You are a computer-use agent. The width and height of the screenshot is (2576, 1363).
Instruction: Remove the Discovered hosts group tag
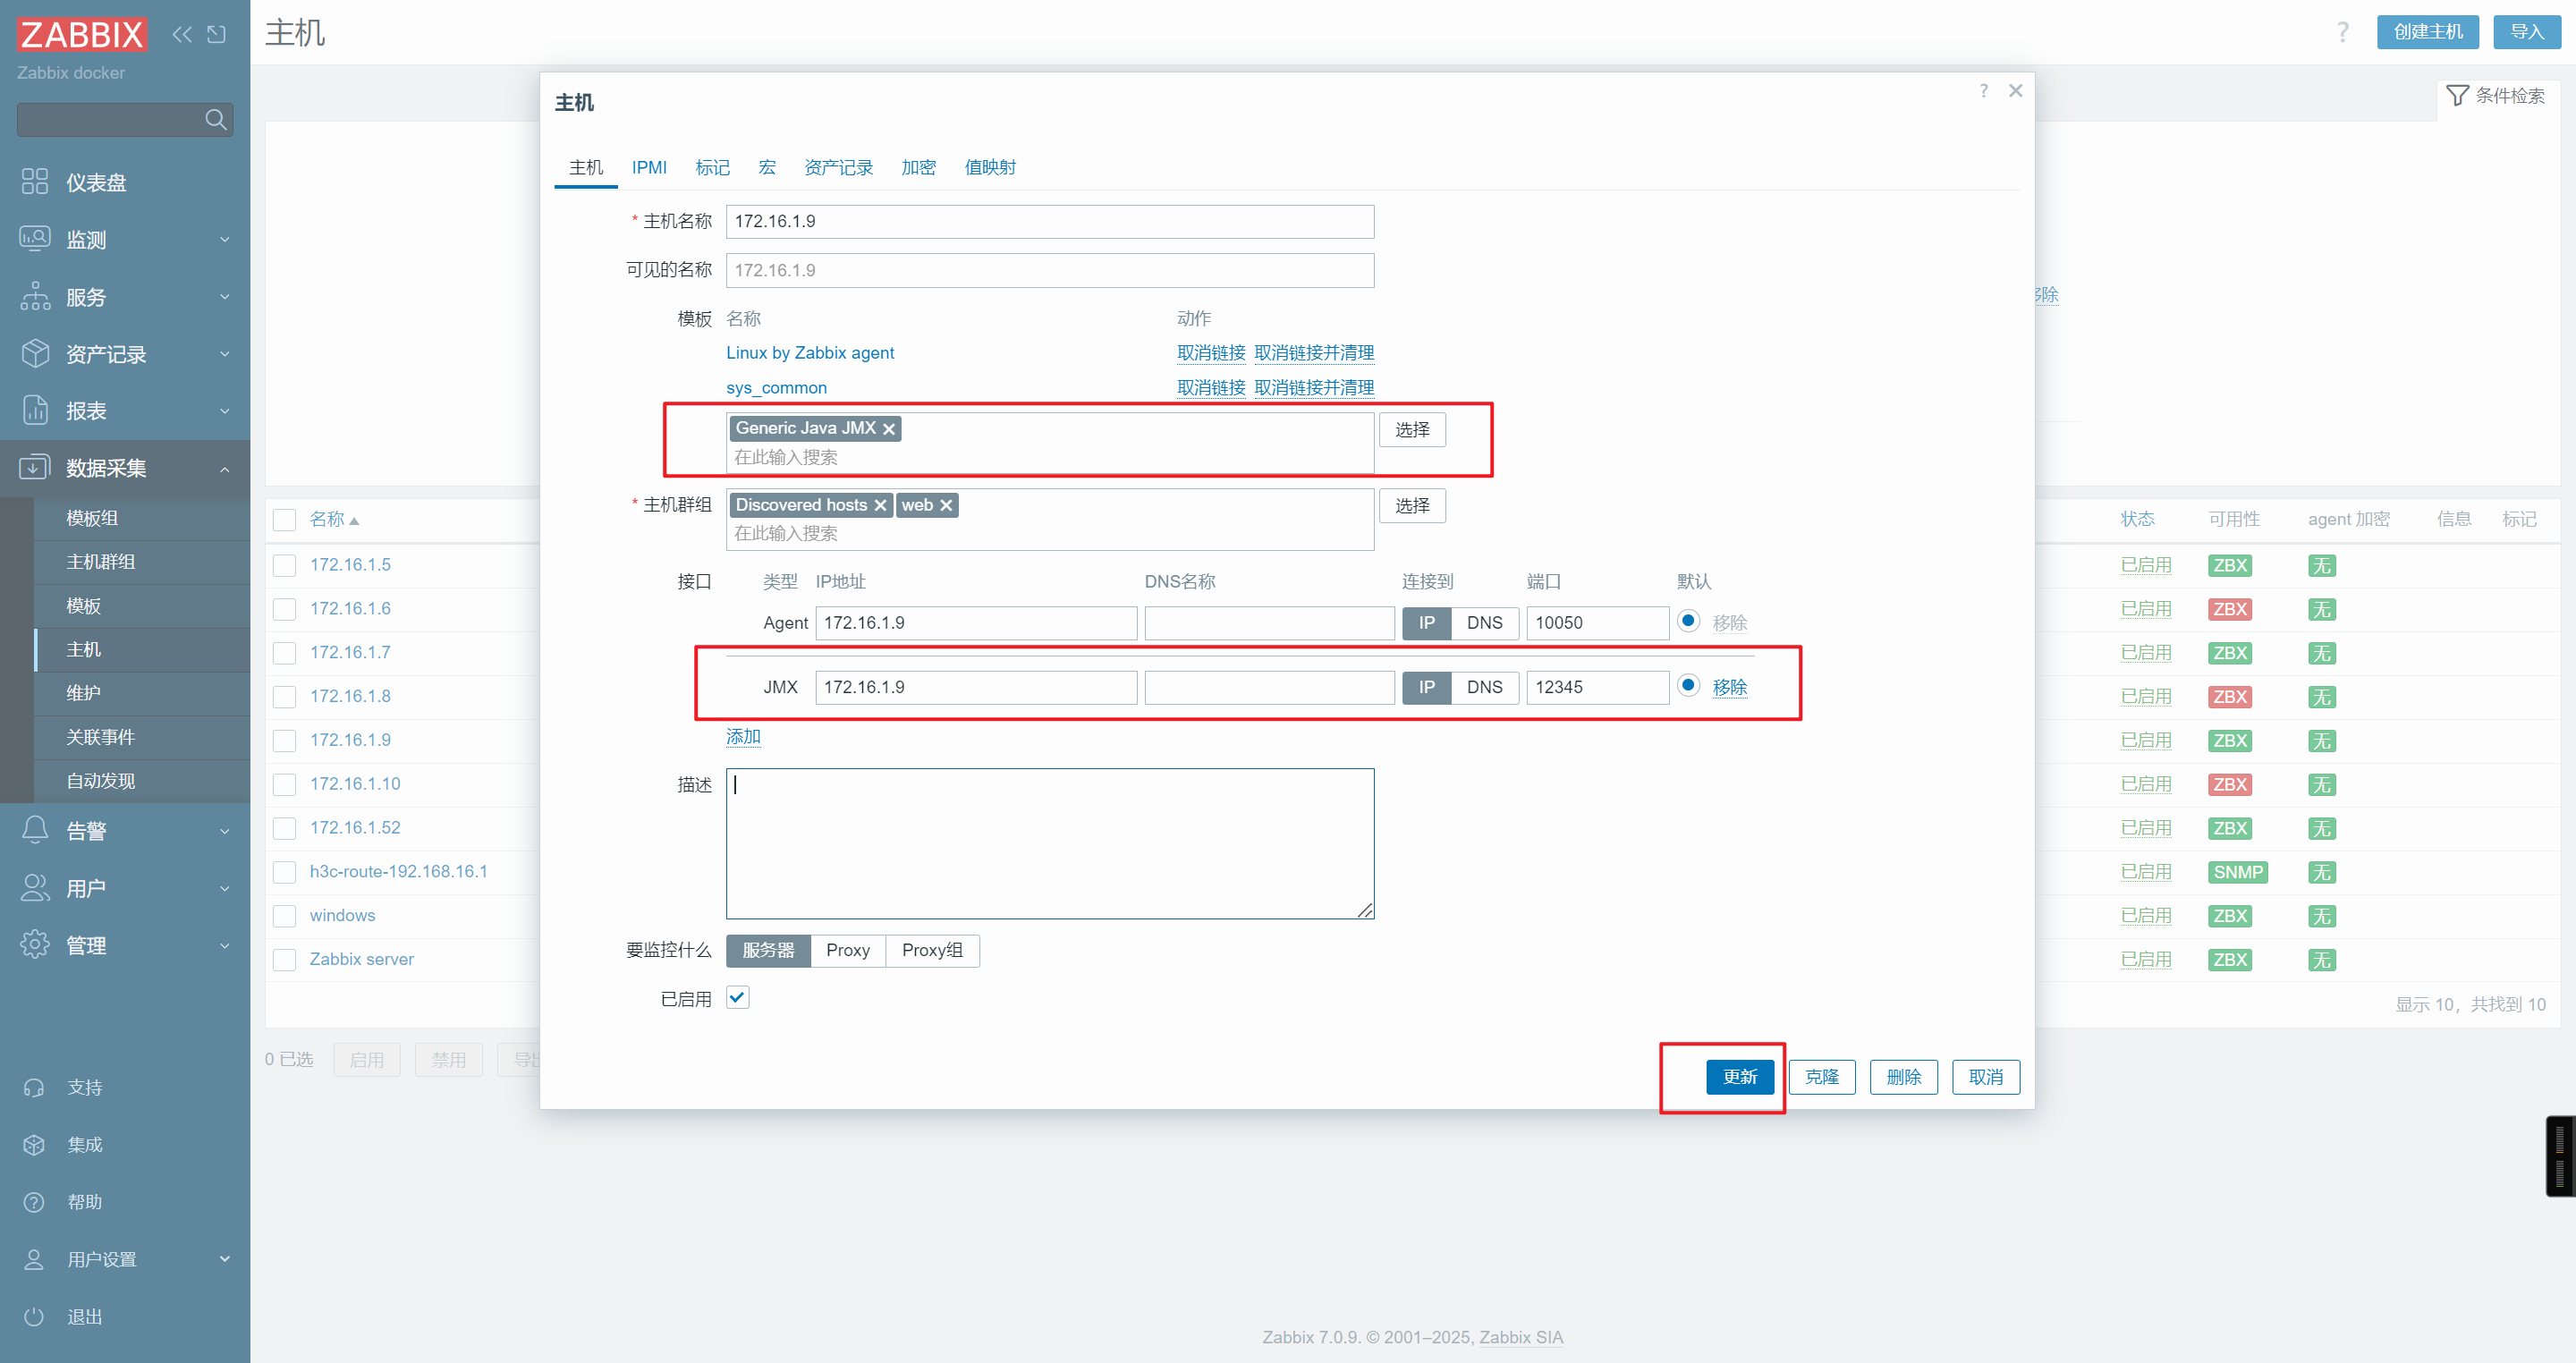[880, 505]
